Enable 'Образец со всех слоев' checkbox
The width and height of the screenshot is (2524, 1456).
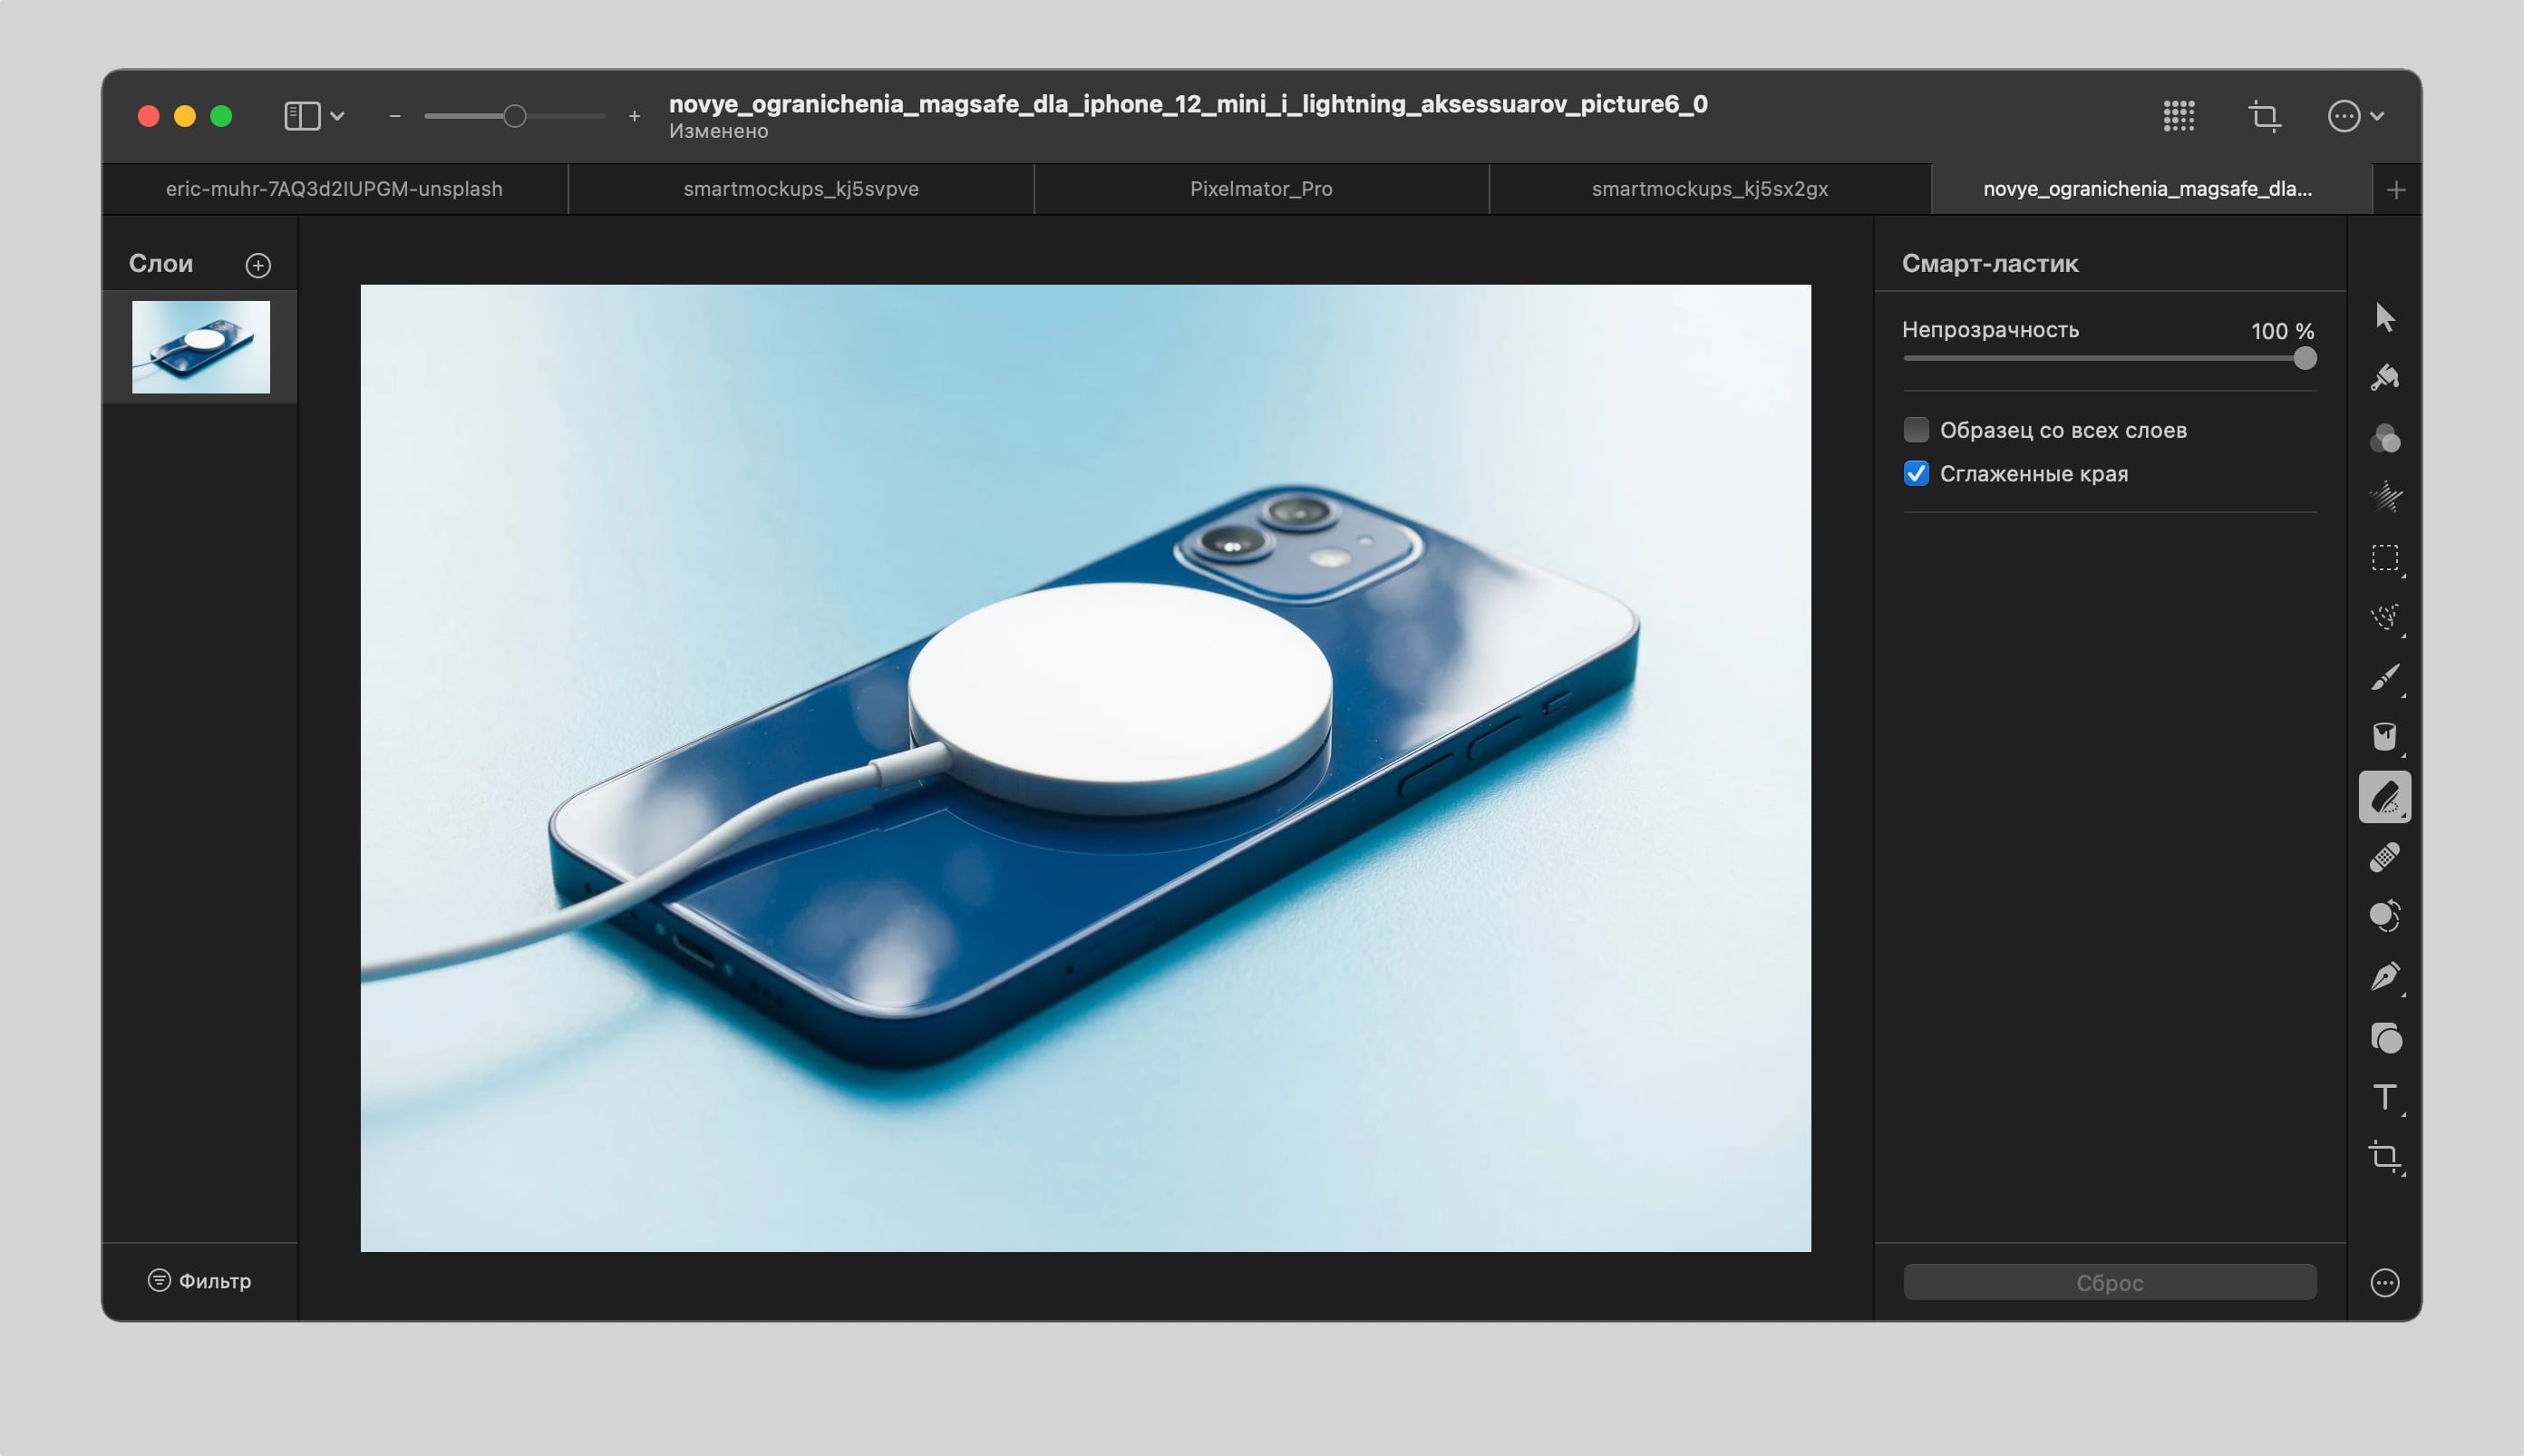pos(1916,430)
